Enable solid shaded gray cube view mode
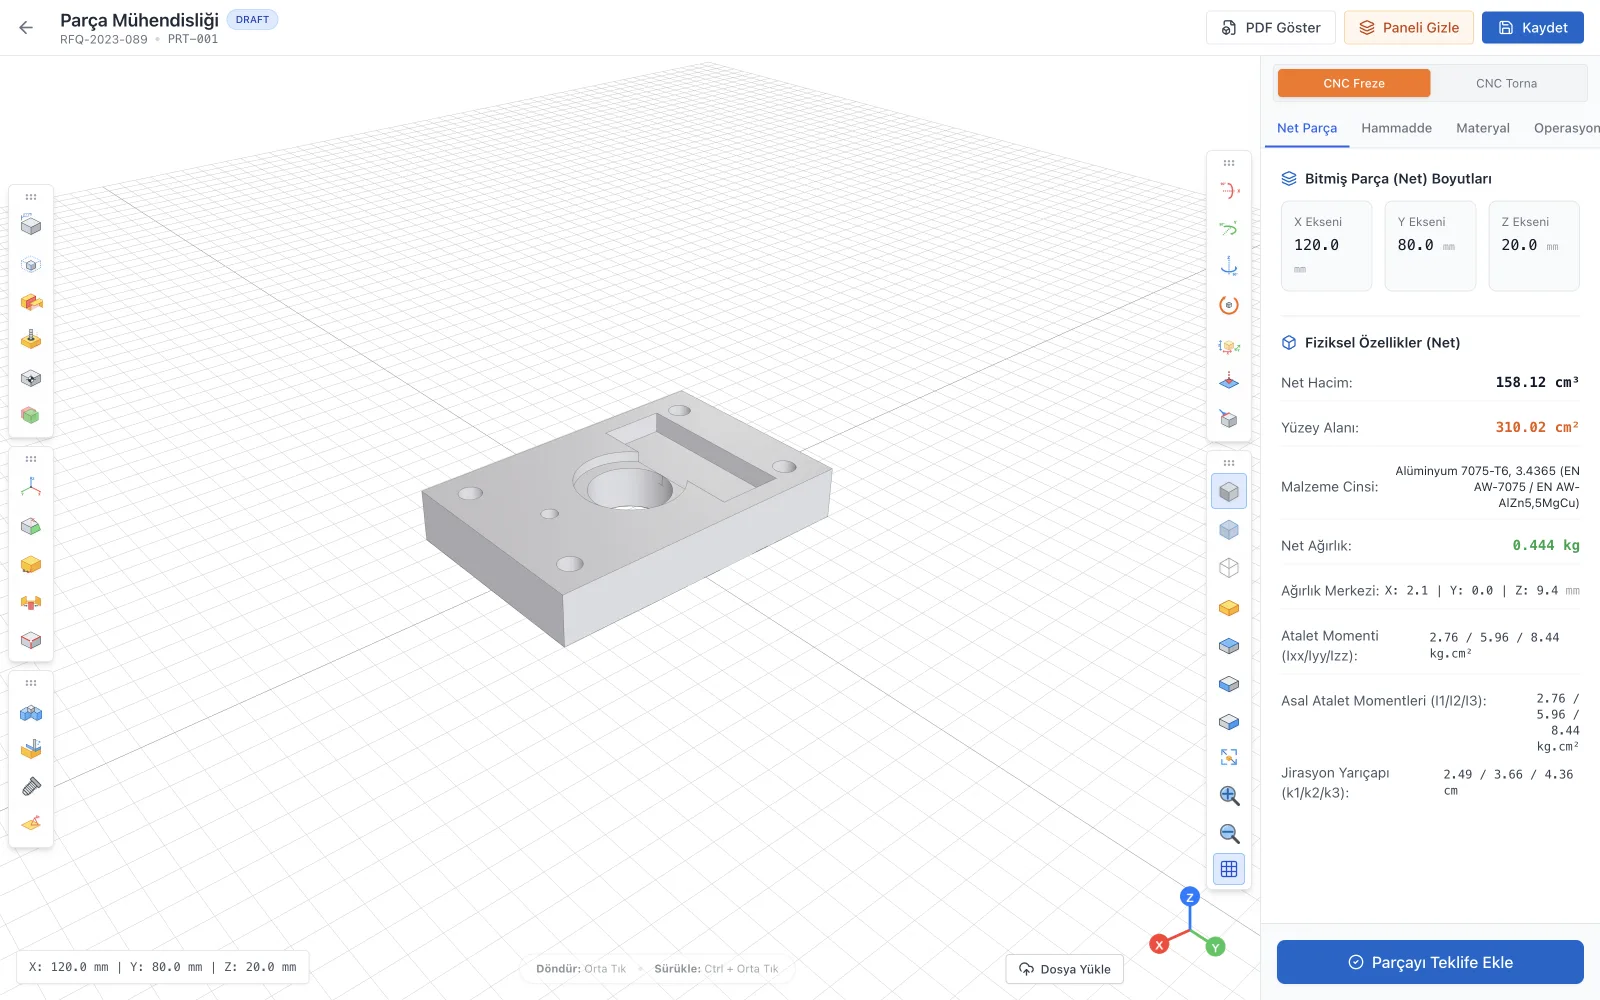 [x=1229, y=491]
